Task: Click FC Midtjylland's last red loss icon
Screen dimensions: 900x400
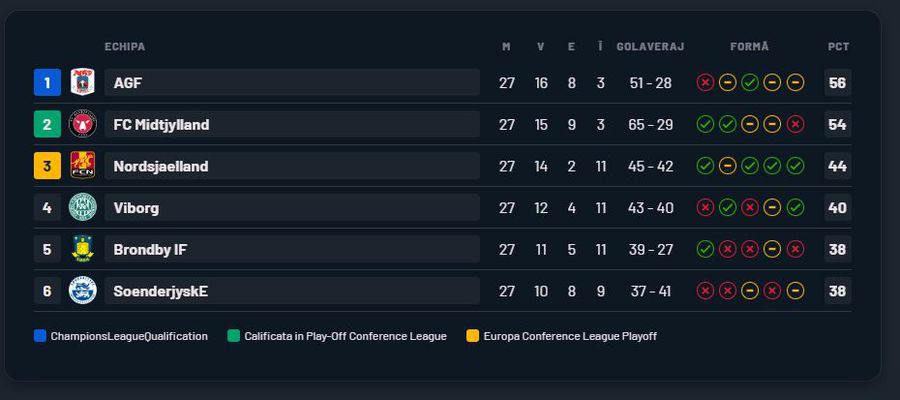Action: point(795,125)
